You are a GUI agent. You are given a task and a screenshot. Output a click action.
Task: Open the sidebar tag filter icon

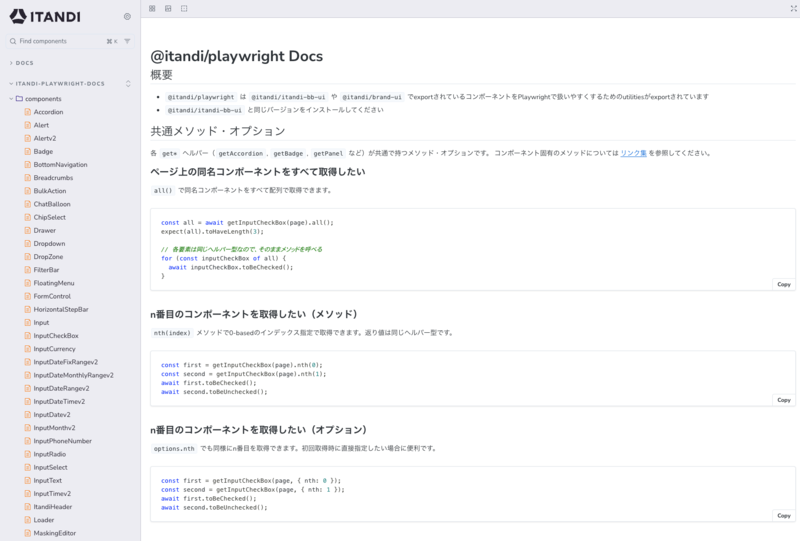[x=127, y=41]
